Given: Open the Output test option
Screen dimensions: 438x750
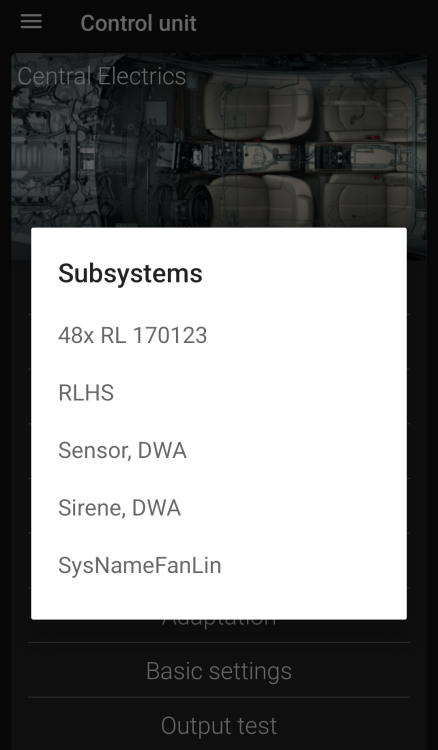Looking at the screenshot, I should pos(219,725).
